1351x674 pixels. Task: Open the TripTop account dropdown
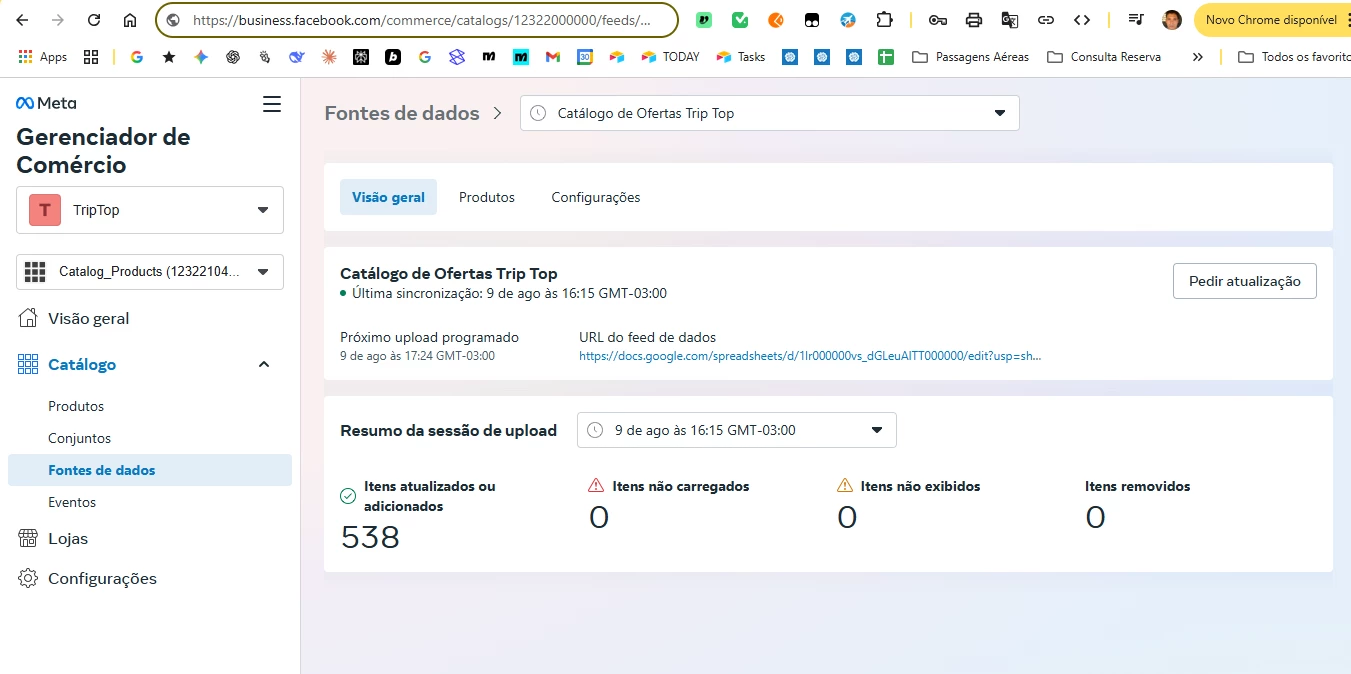coord(150,210)
